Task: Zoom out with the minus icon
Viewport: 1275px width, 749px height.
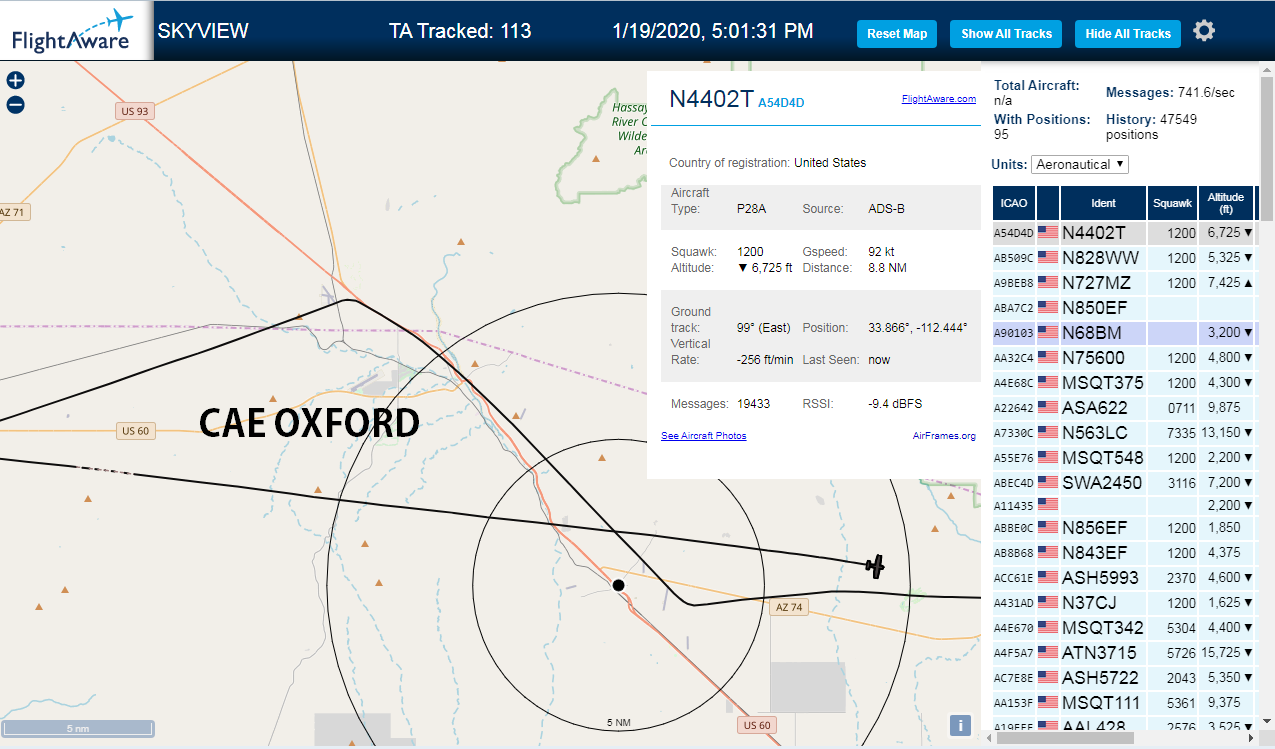Action: (15, 105)
